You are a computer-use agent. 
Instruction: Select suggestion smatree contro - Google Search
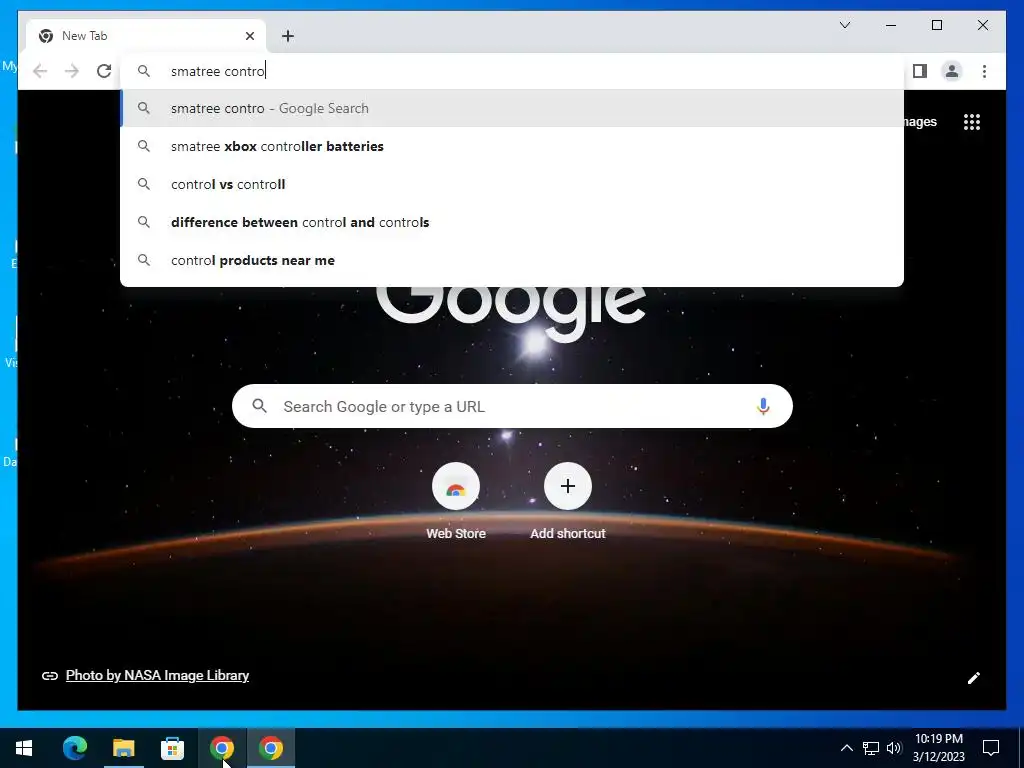(x=512, y=108)
